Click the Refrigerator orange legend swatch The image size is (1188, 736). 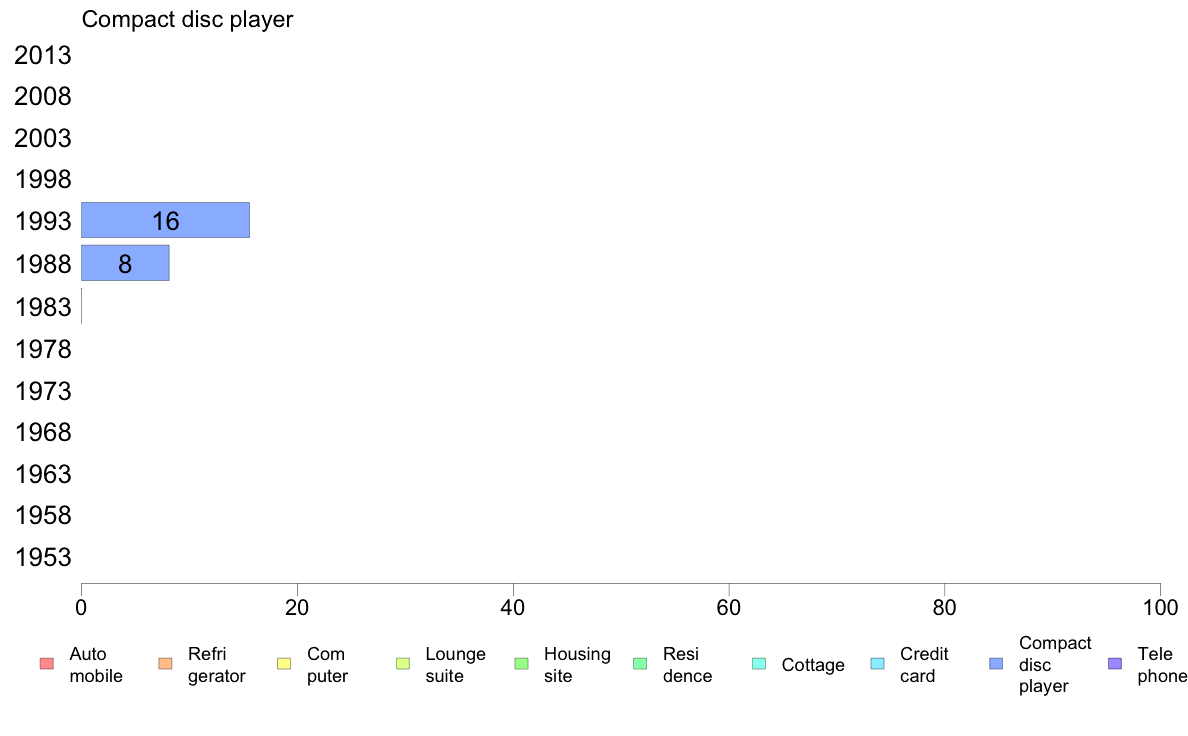(165, 664)
